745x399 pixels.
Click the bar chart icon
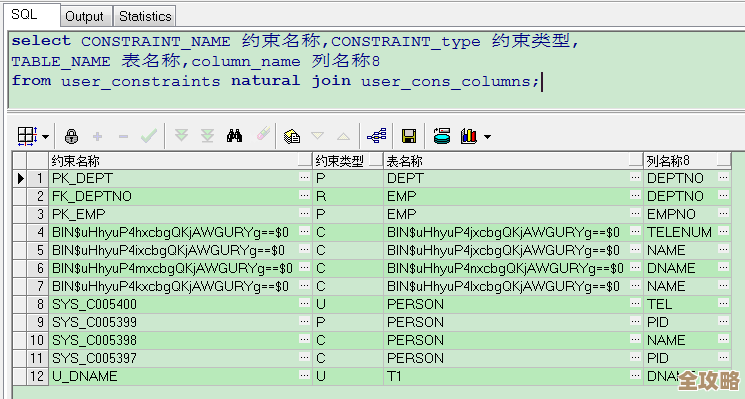pos(468,136)
